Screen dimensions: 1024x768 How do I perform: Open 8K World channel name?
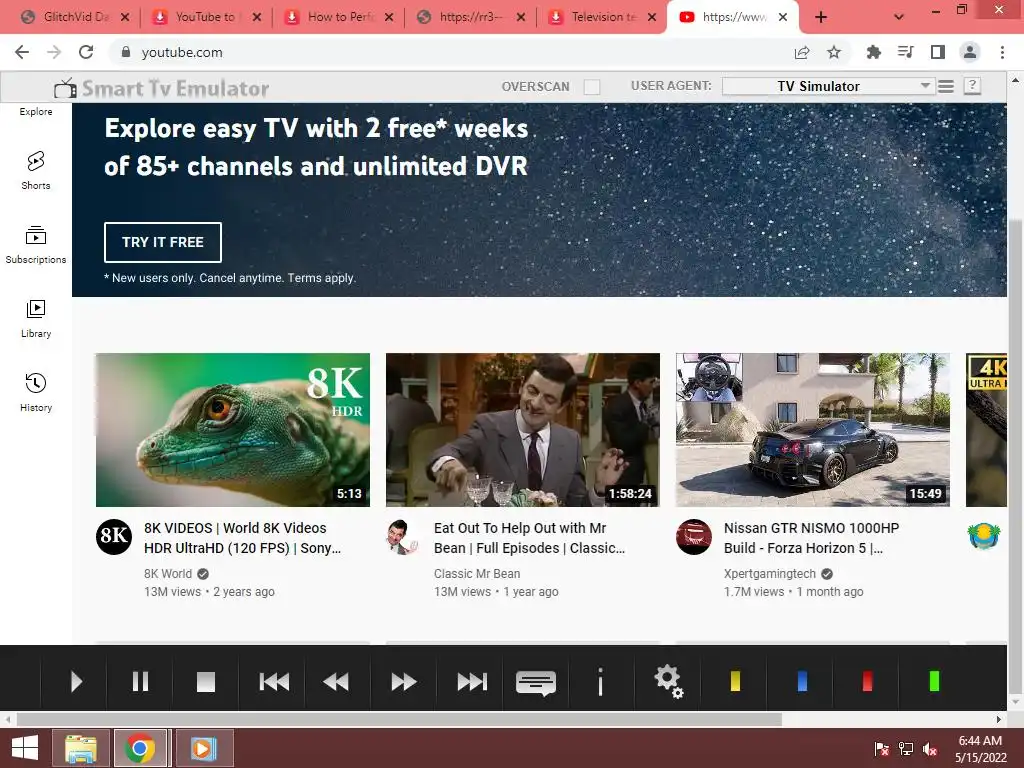tap(168, 573)
